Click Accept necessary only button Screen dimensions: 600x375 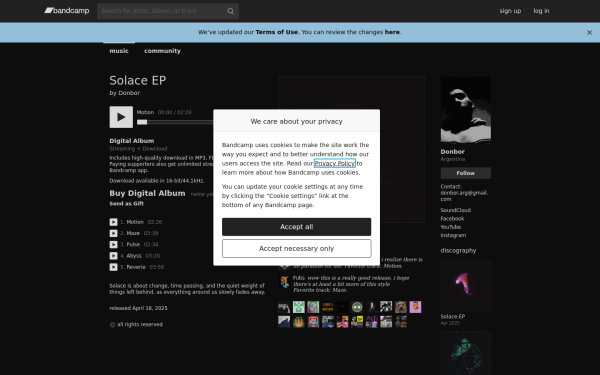(x=297, y=249)
